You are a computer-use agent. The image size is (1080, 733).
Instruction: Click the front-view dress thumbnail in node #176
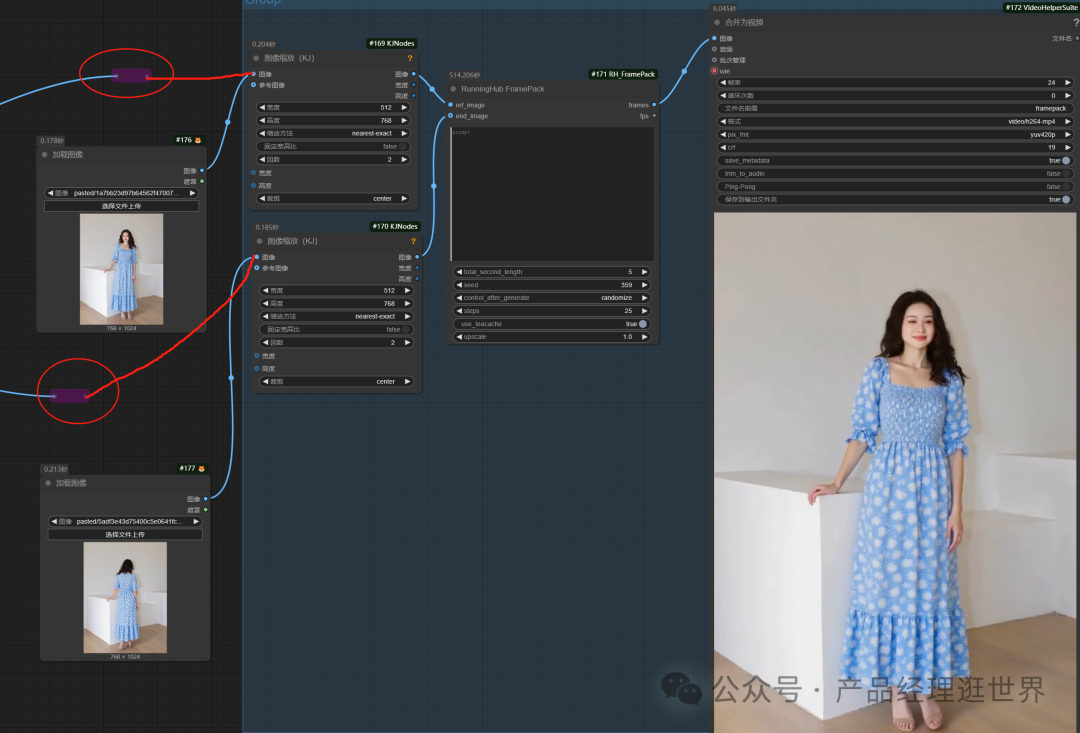click(x=121, y=269)
